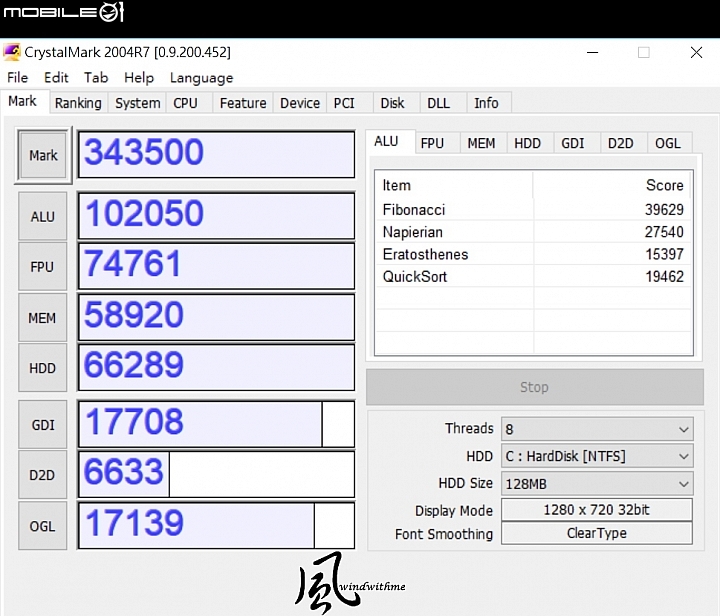Open the Edit menu
This screenshot has width=720, height=616.
56,78
